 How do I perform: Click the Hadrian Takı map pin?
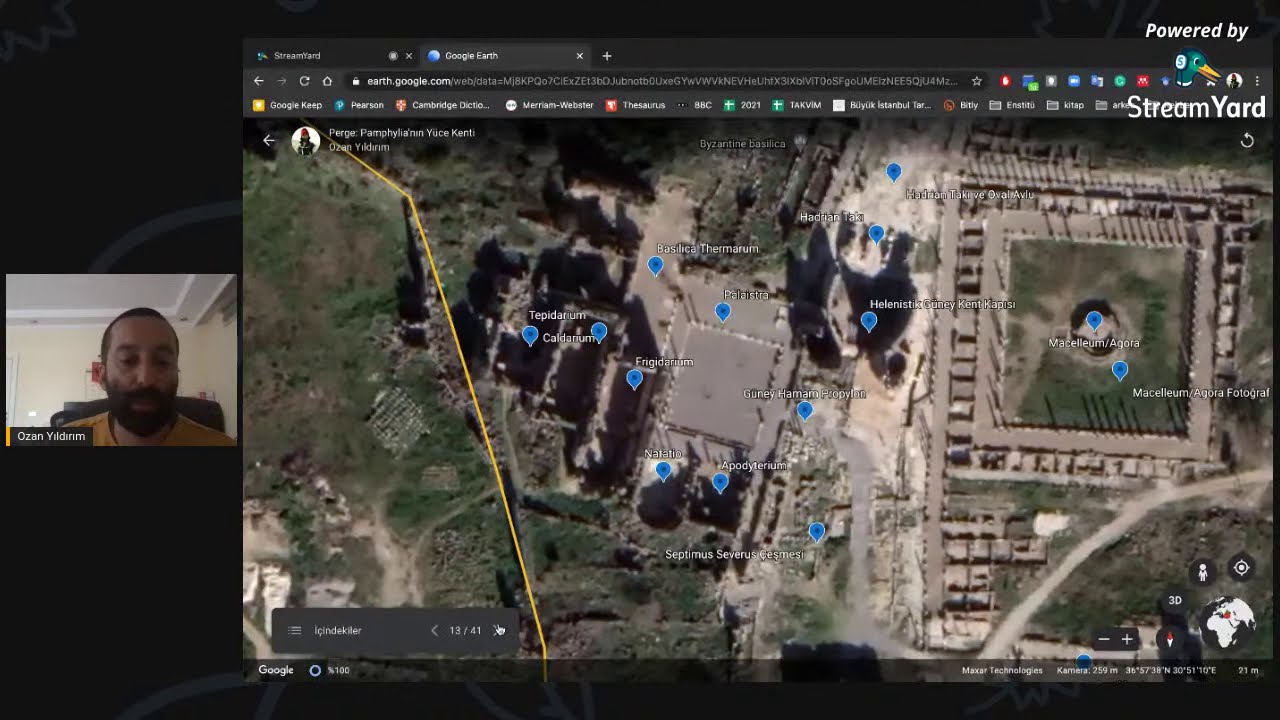pos(876,234)
